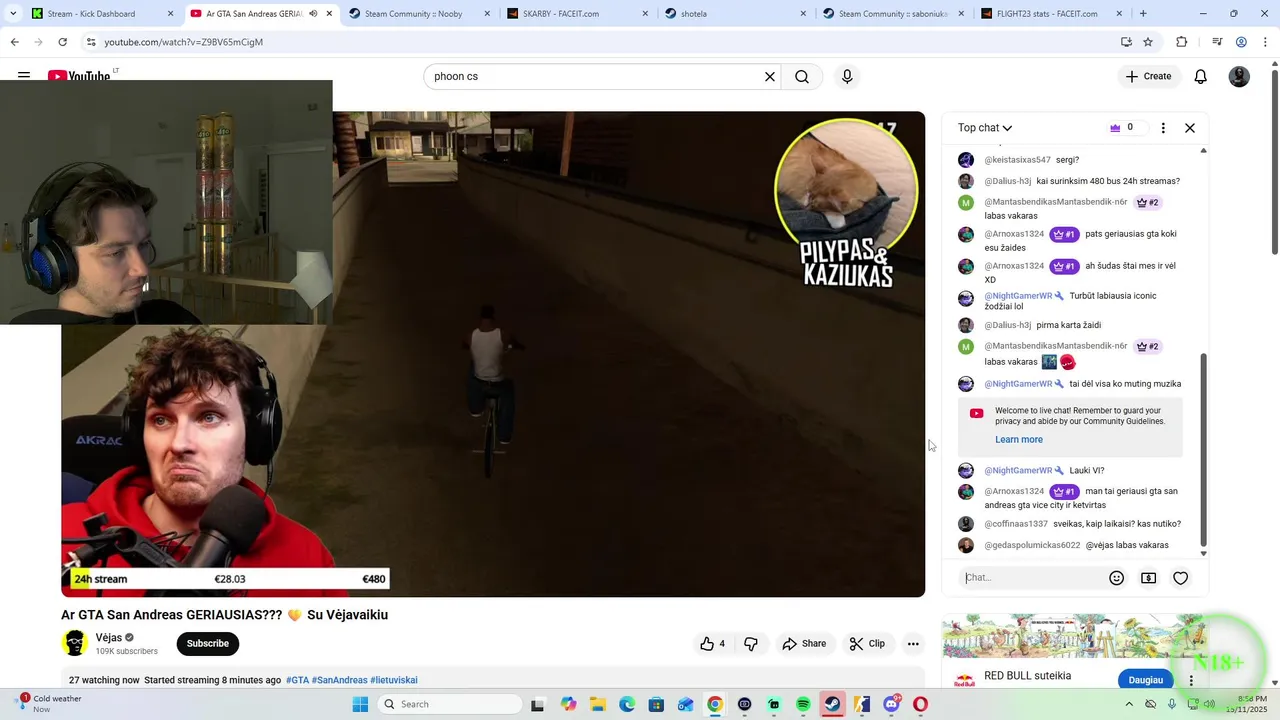Open the #lietuviskai hashtag link
Viewport: 1280px width, 720px height.
(394, 680)
